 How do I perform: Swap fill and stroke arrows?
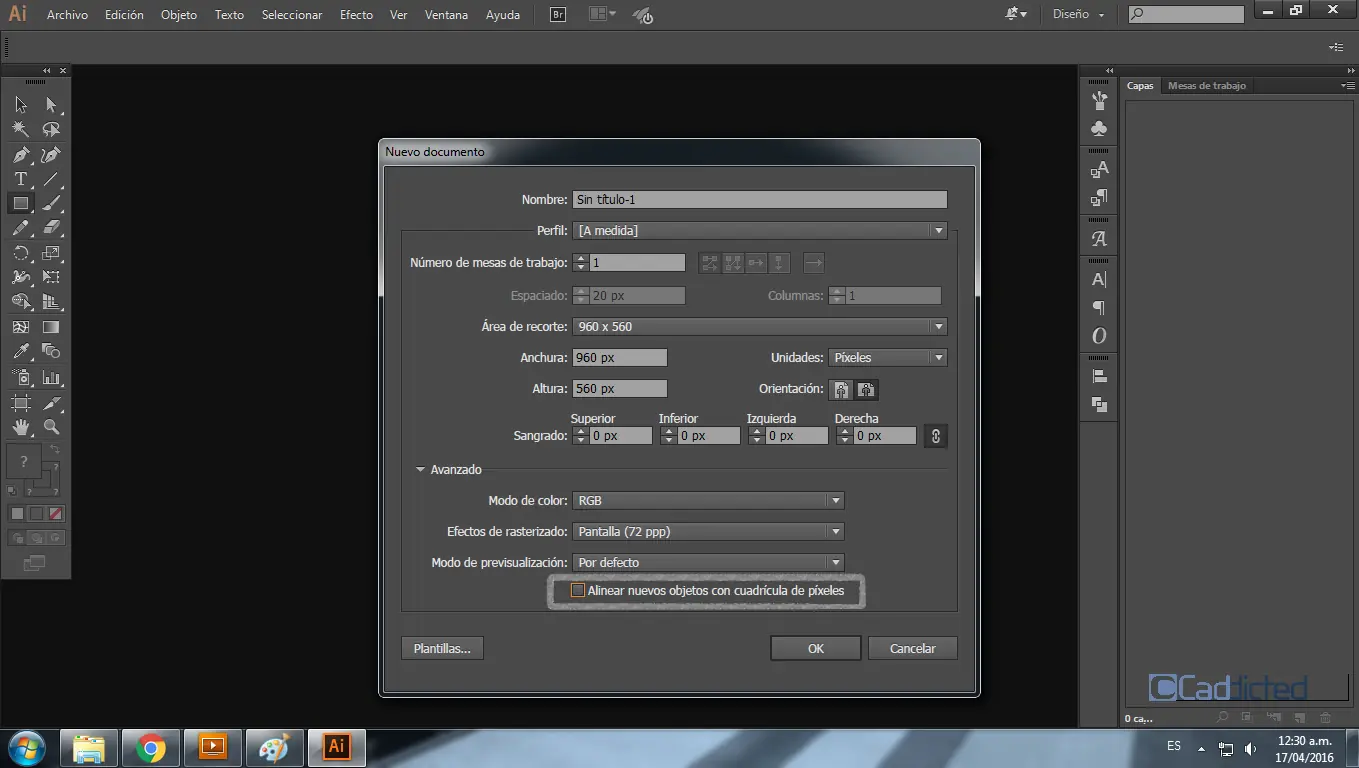(55, 451)
